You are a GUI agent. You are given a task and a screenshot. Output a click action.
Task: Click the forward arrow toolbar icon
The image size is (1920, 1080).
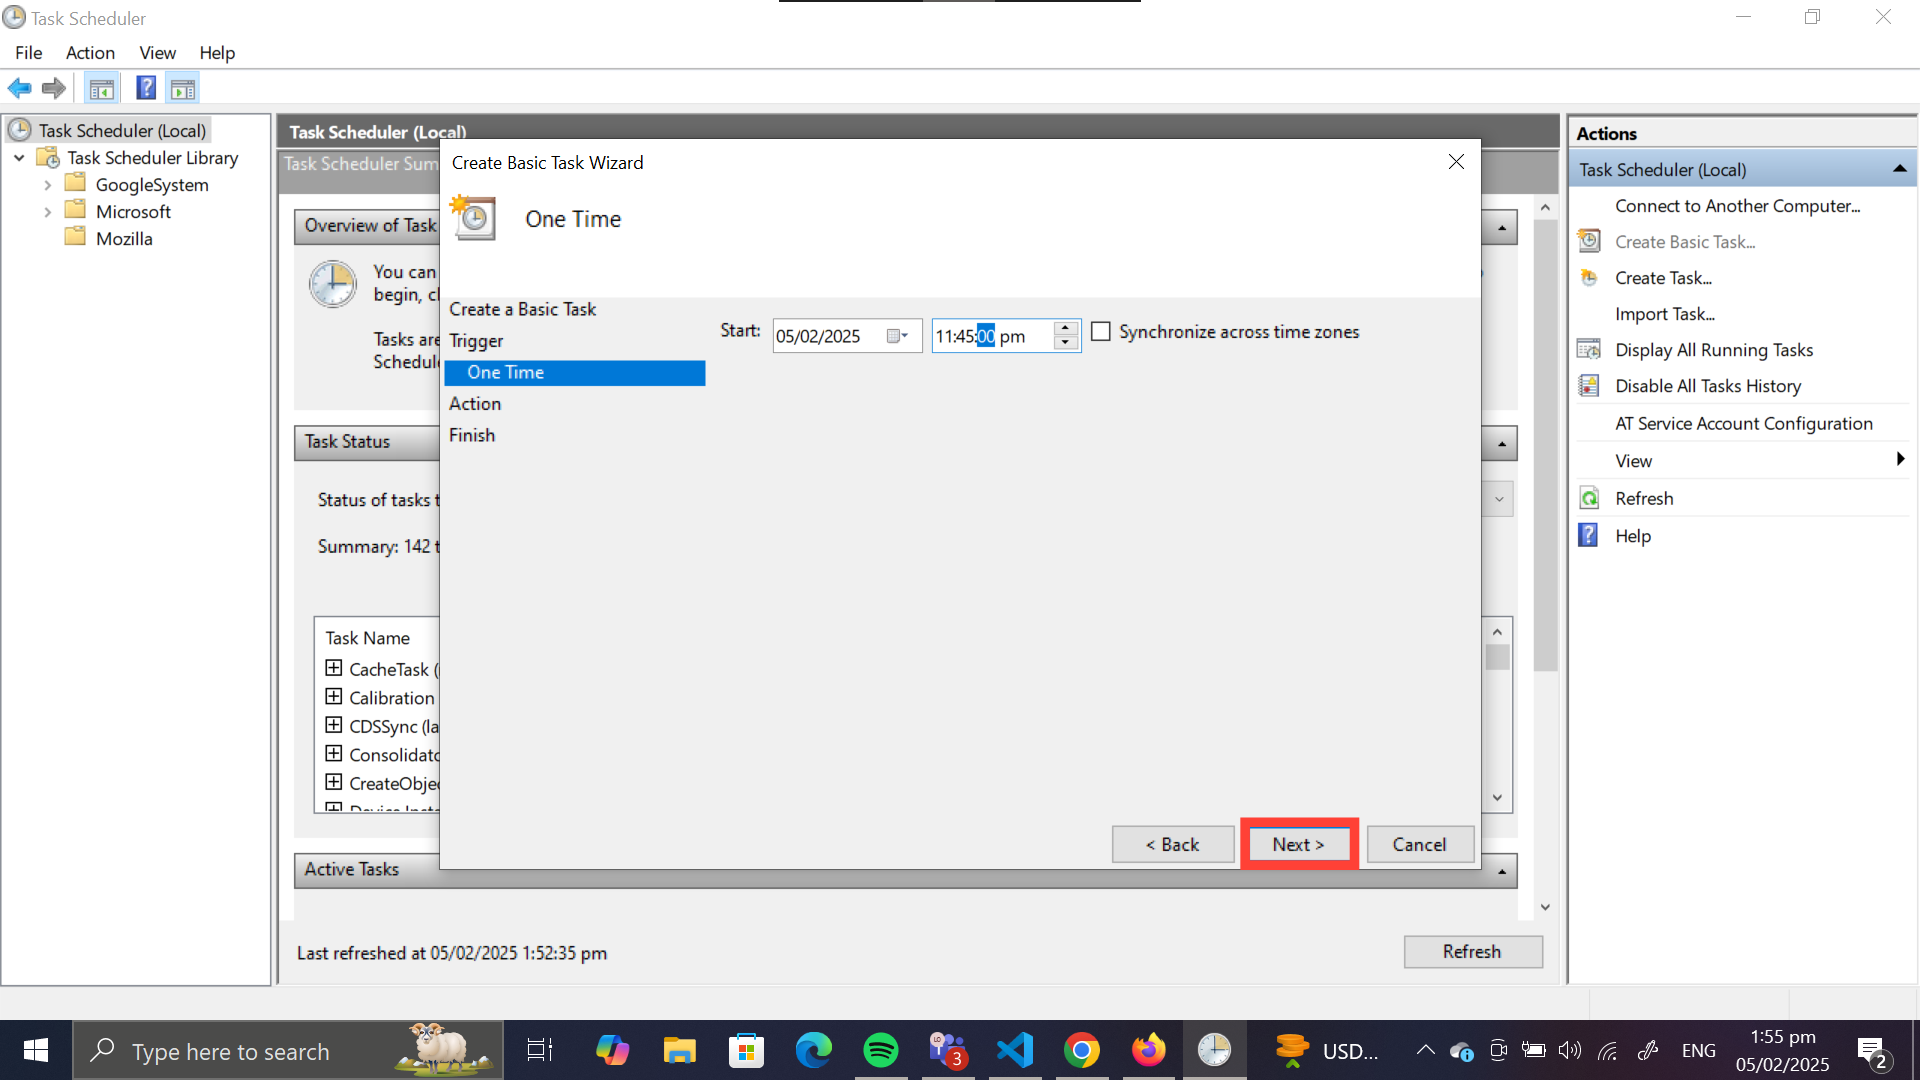[x=54, y=88]
